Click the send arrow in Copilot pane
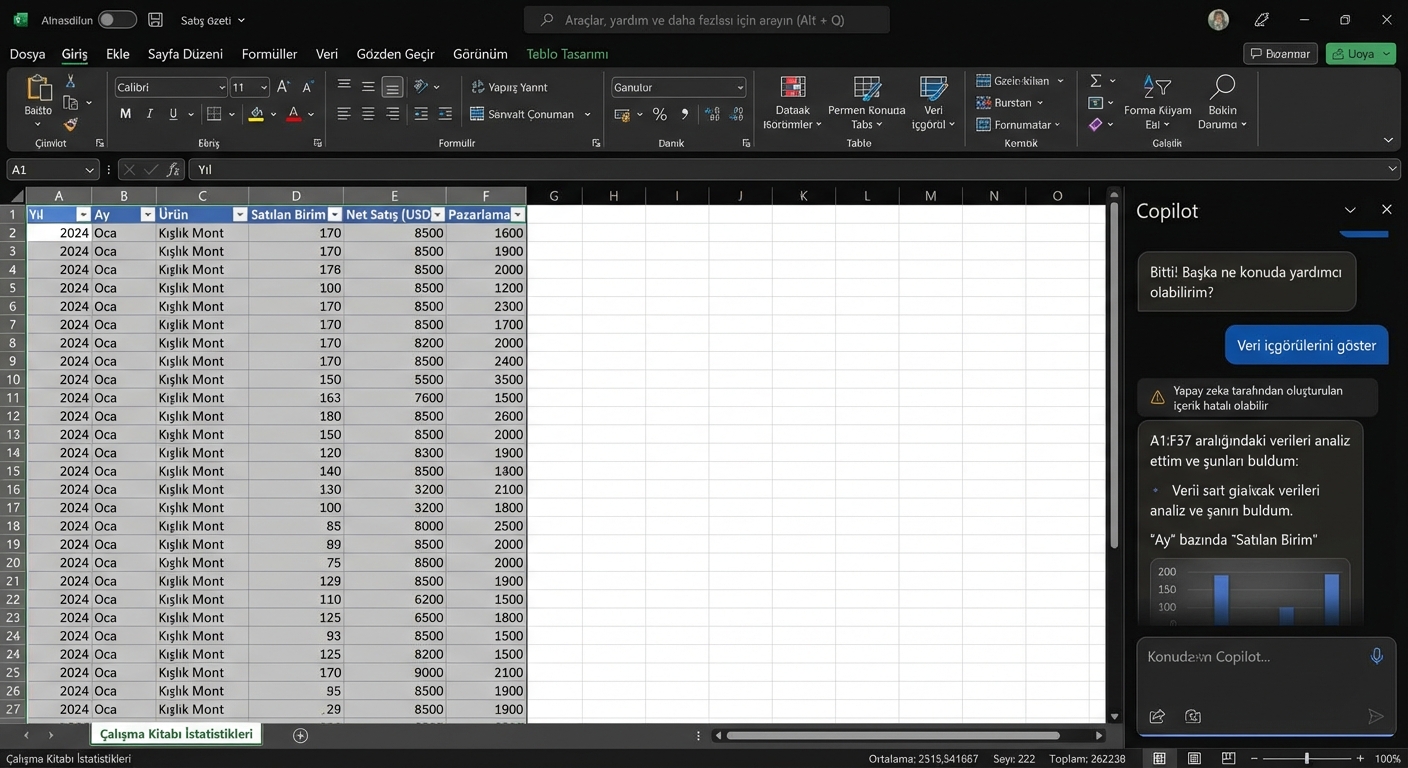This screenshot has height=768, width=1408. [1376, 716]
